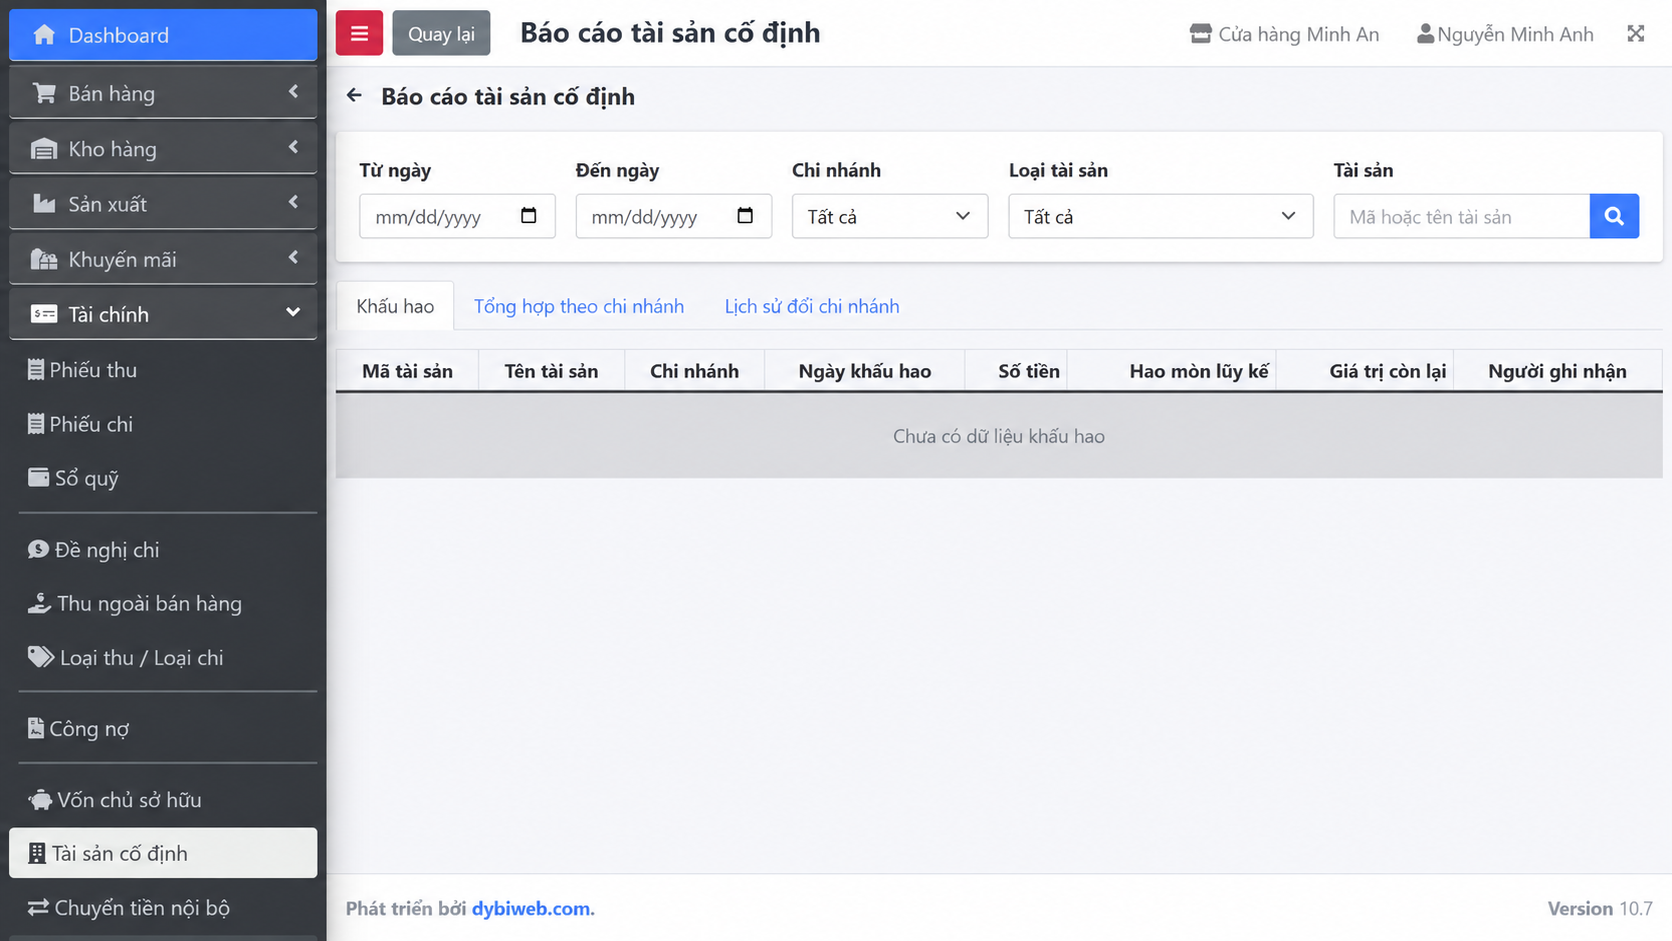Open calendar picker in Từ ngày field
The width and height of the screenshot is (1672, 941).
(x=529, y=216)
